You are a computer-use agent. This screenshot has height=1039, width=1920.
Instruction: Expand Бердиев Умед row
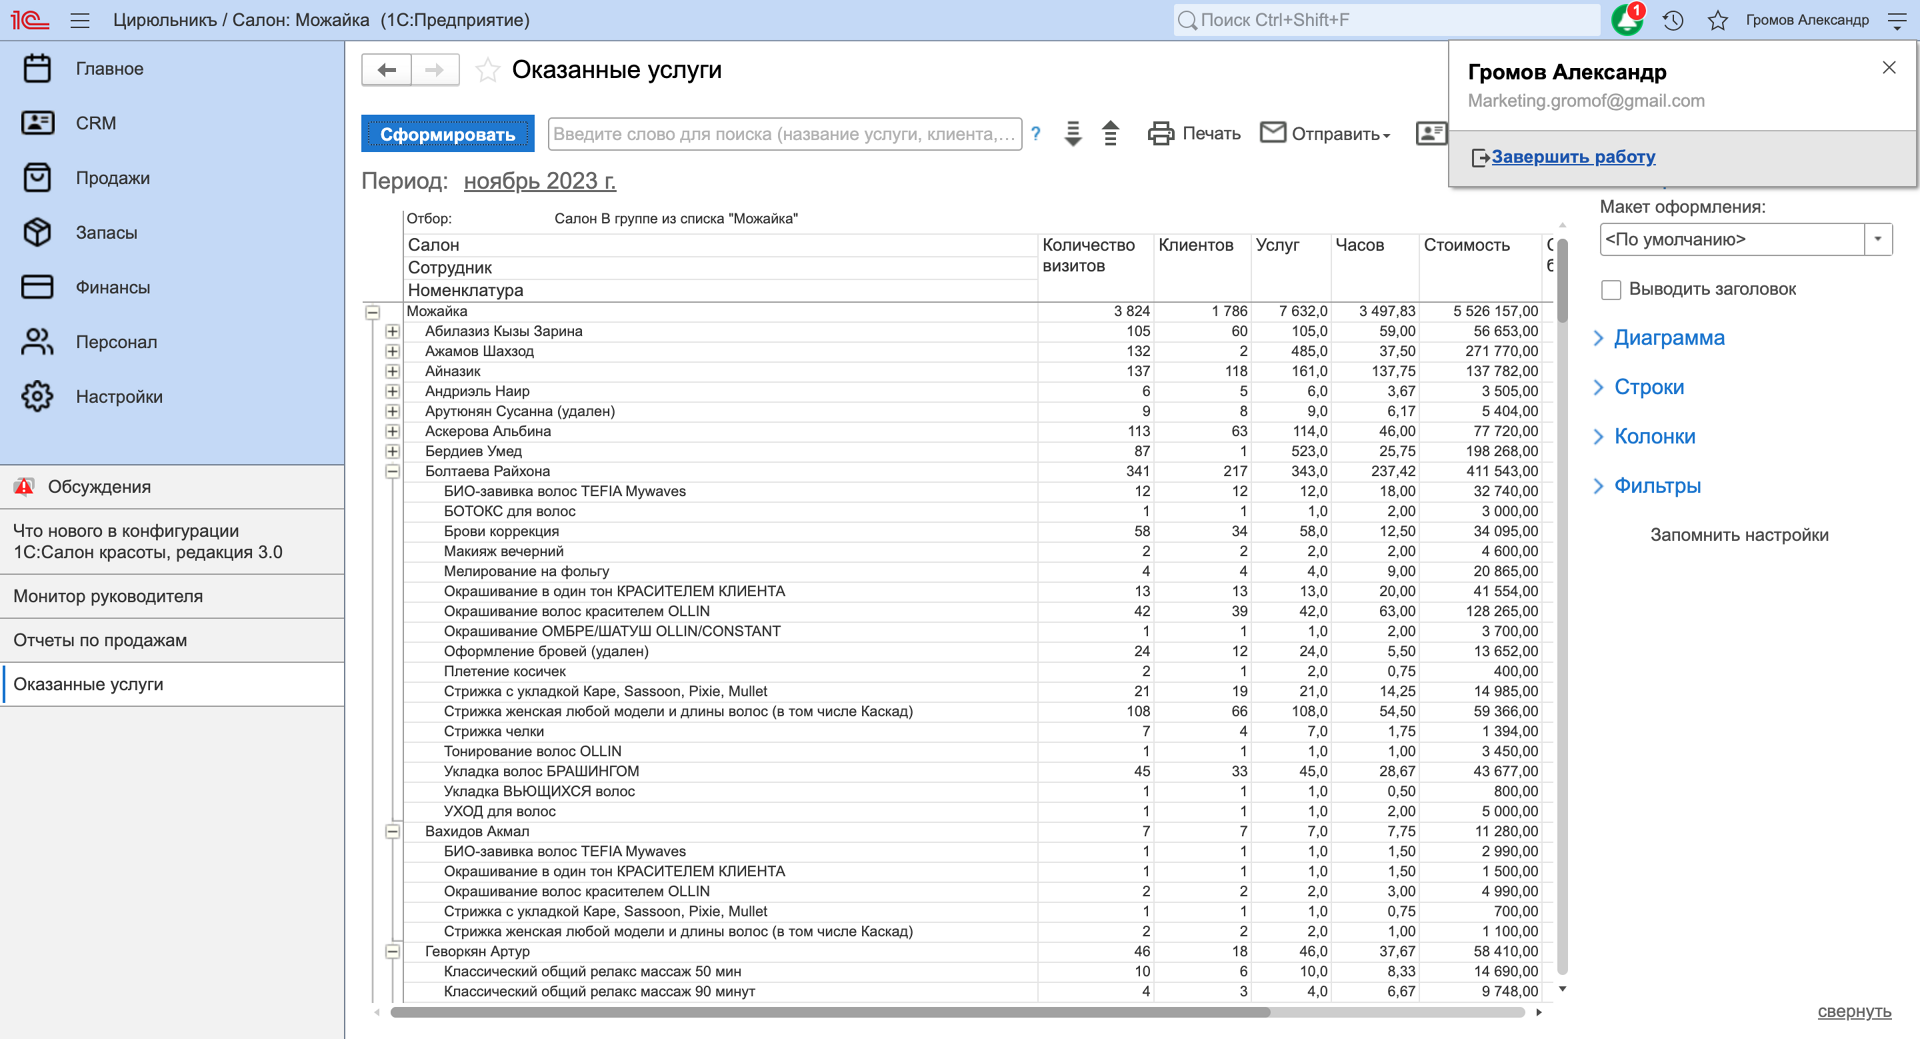point(392,452)
